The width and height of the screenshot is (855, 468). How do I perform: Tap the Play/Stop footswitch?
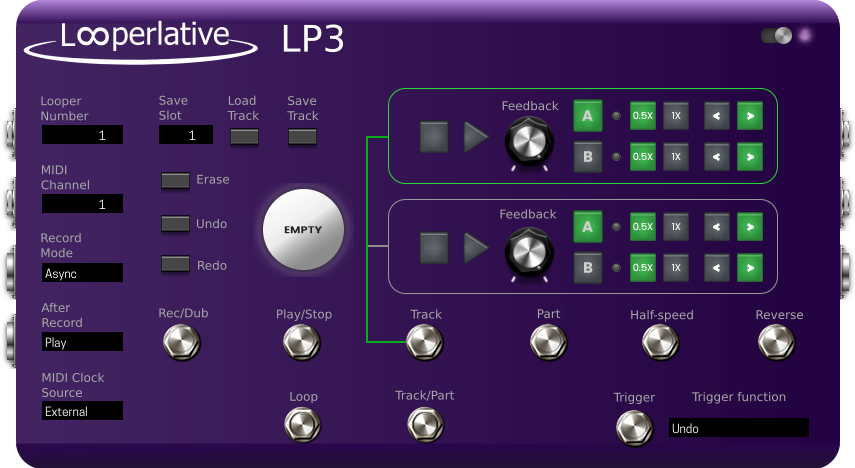pyautogui.click(x=302, y=343)
